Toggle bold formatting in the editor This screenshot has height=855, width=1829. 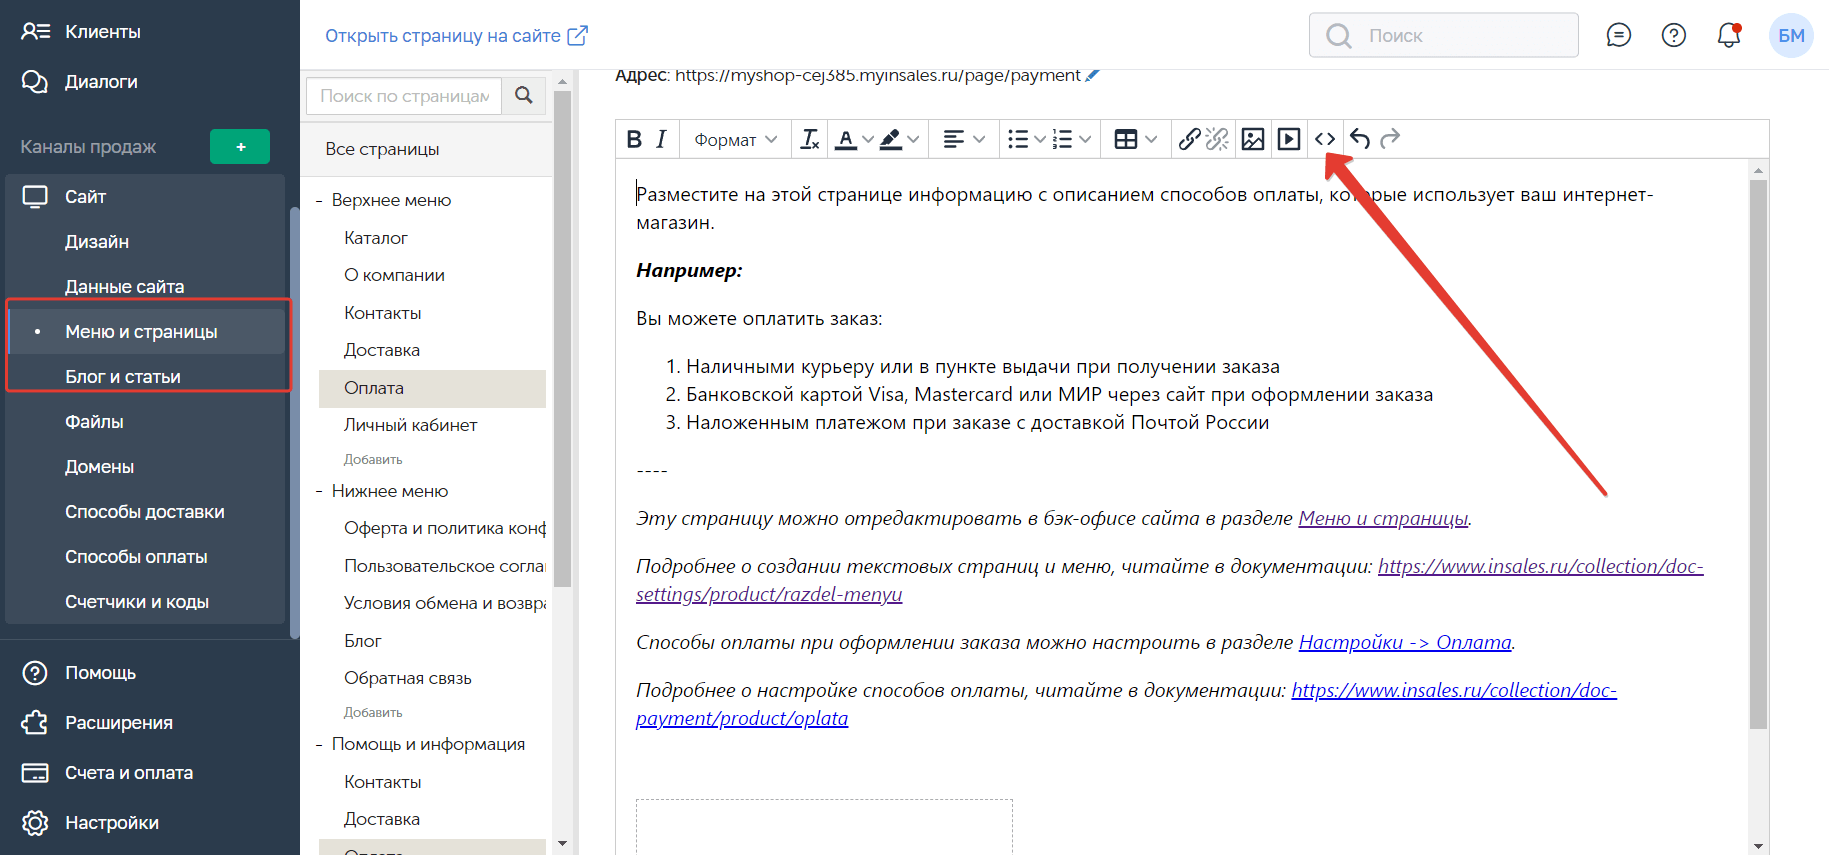[634, 139]
